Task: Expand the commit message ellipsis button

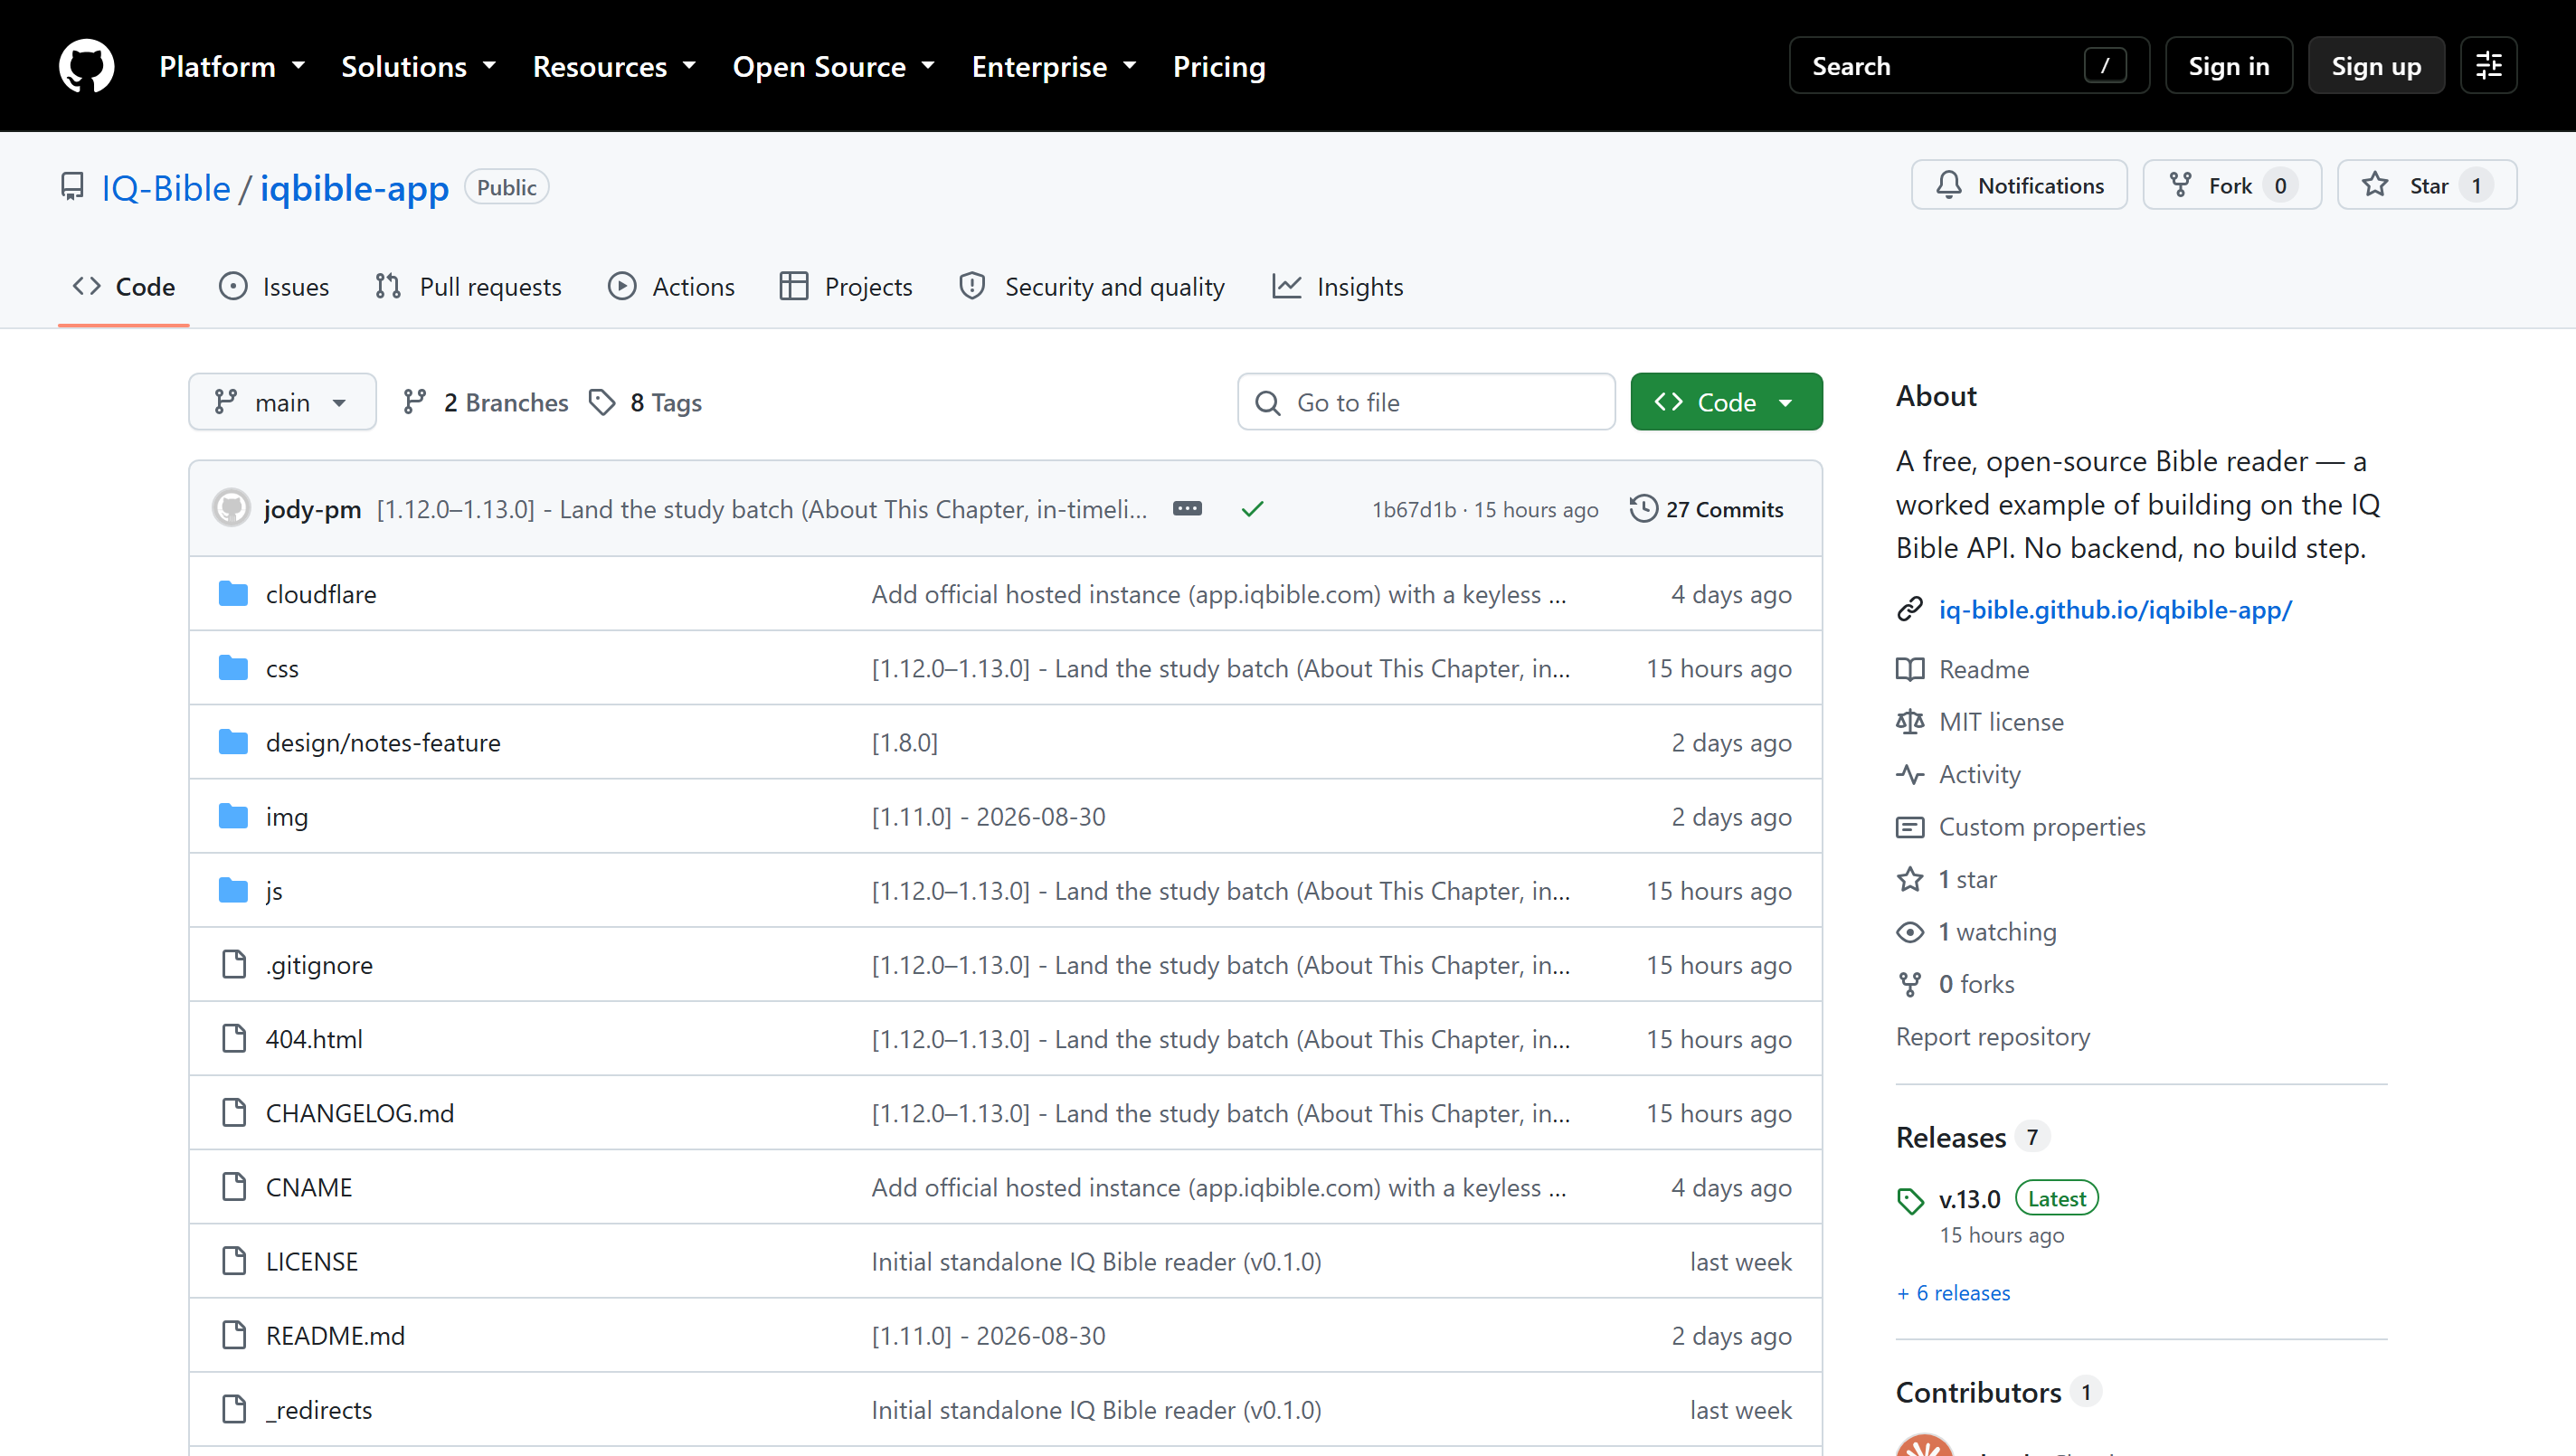Action: [x=1187, y=509]
